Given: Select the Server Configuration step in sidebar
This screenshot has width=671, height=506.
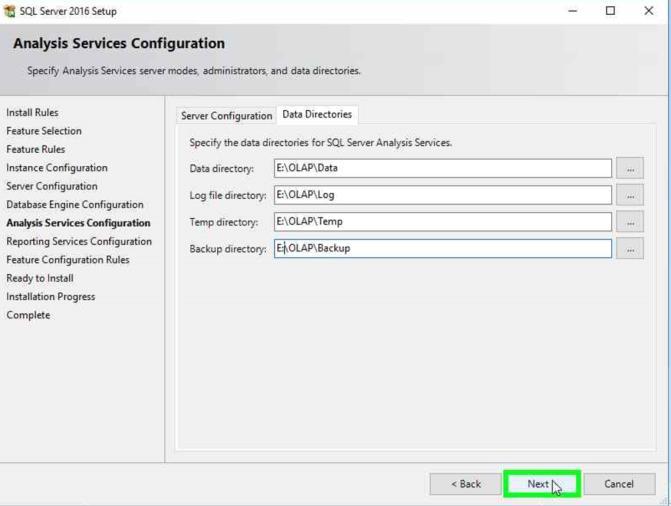Looking at the screenshot, I should (x=52, y=186).
